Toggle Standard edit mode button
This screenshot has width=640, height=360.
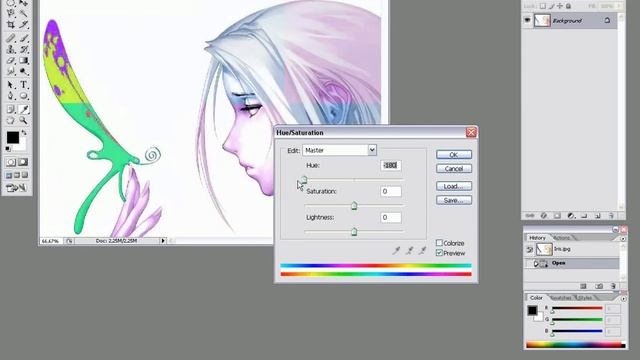coord(11,162)
